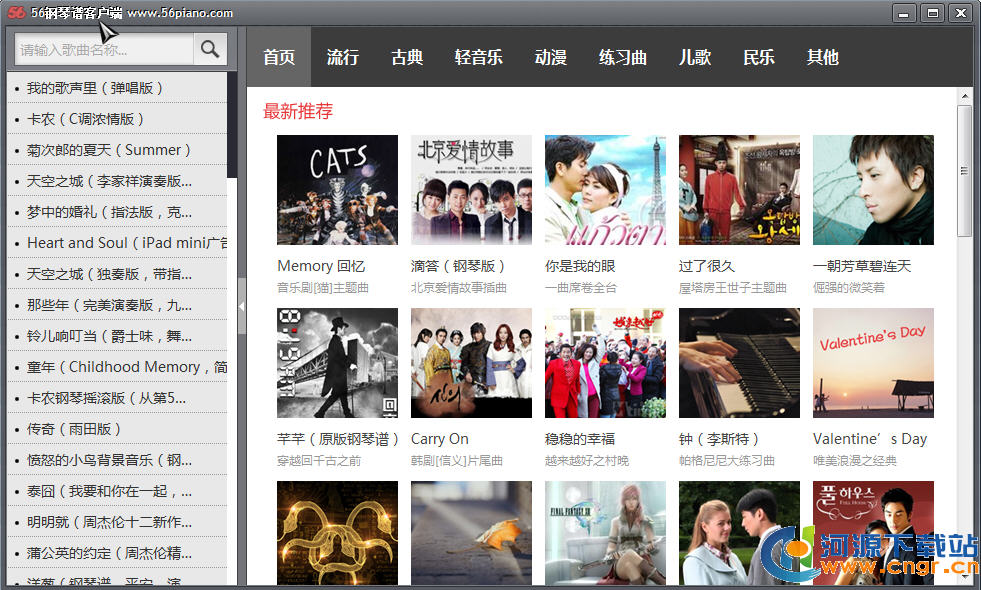Open the 北京爱情故事 cover thumbnail
This screenshot has width=981, height=590.
pyautogui.click(x=471, y=190)
